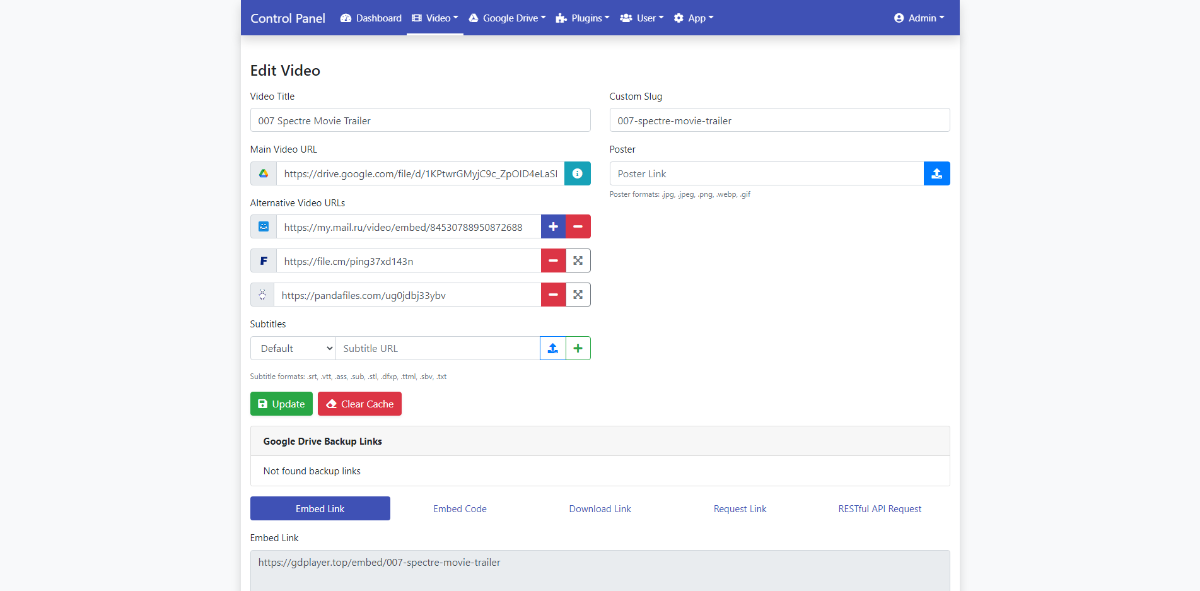This screenshot has height=591, width=1200.
Task: Remove the file.cm alternative URL
Action: [x=553, y=261]
